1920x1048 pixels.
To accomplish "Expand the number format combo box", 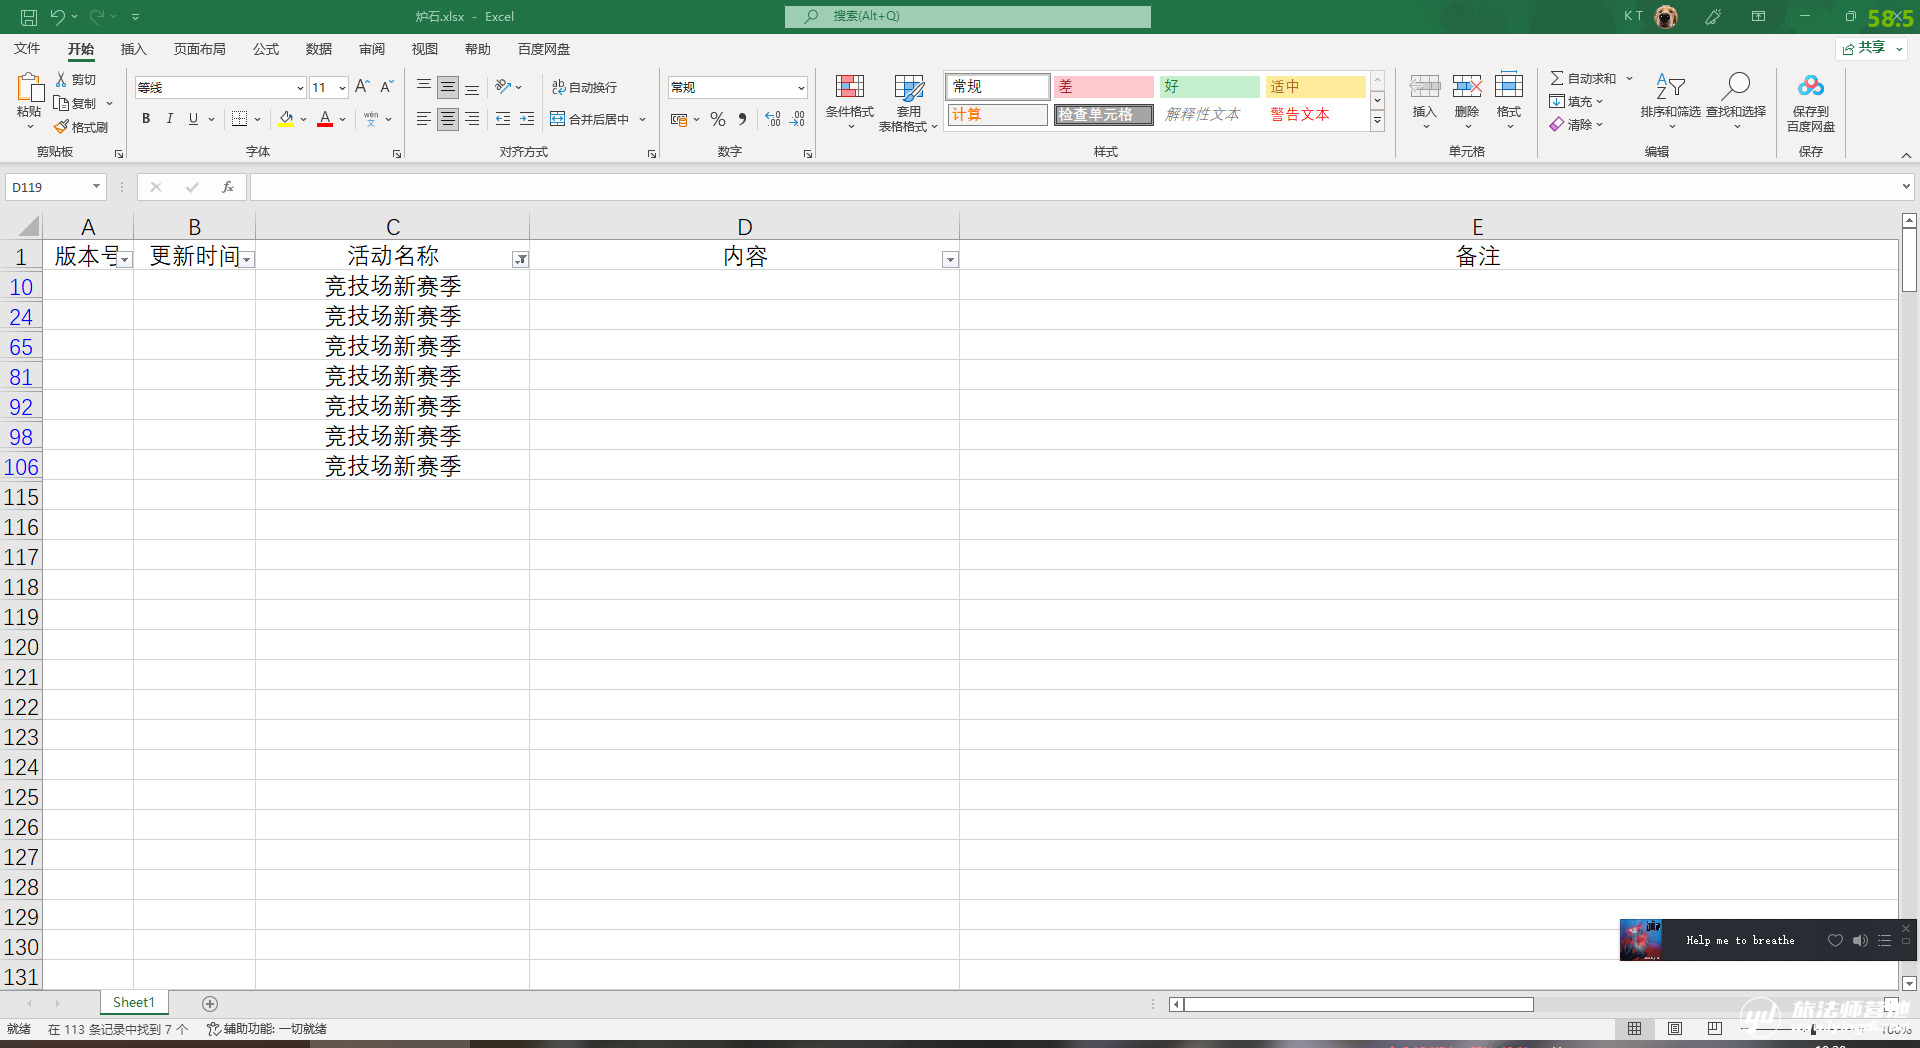I will click(x=801, y=88).
